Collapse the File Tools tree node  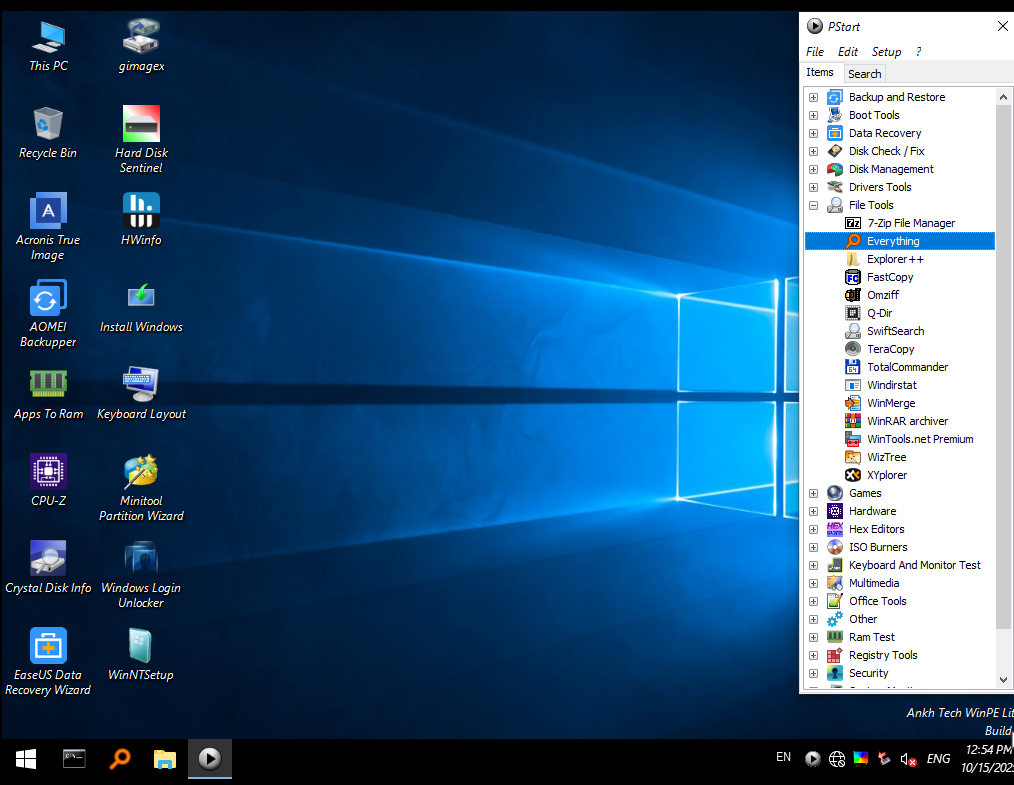(x=813, y=205)
